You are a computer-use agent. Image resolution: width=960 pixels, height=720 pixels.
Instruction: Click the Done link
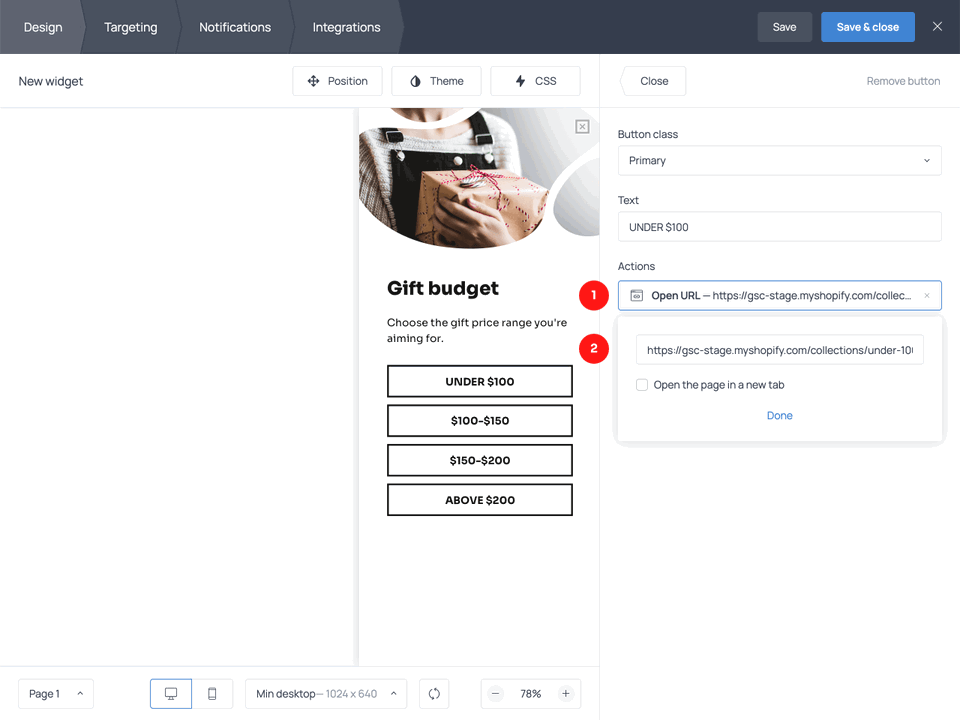(779, 415)
